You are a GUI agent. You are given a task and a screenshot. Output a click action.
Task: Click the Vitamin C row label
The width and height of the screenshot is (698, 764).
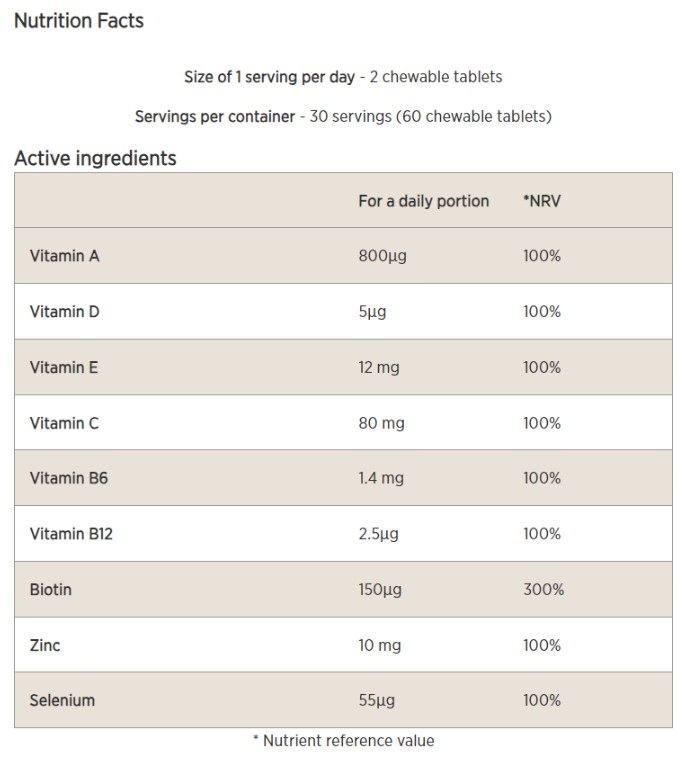pyautogui.click(x=65, y=423)
